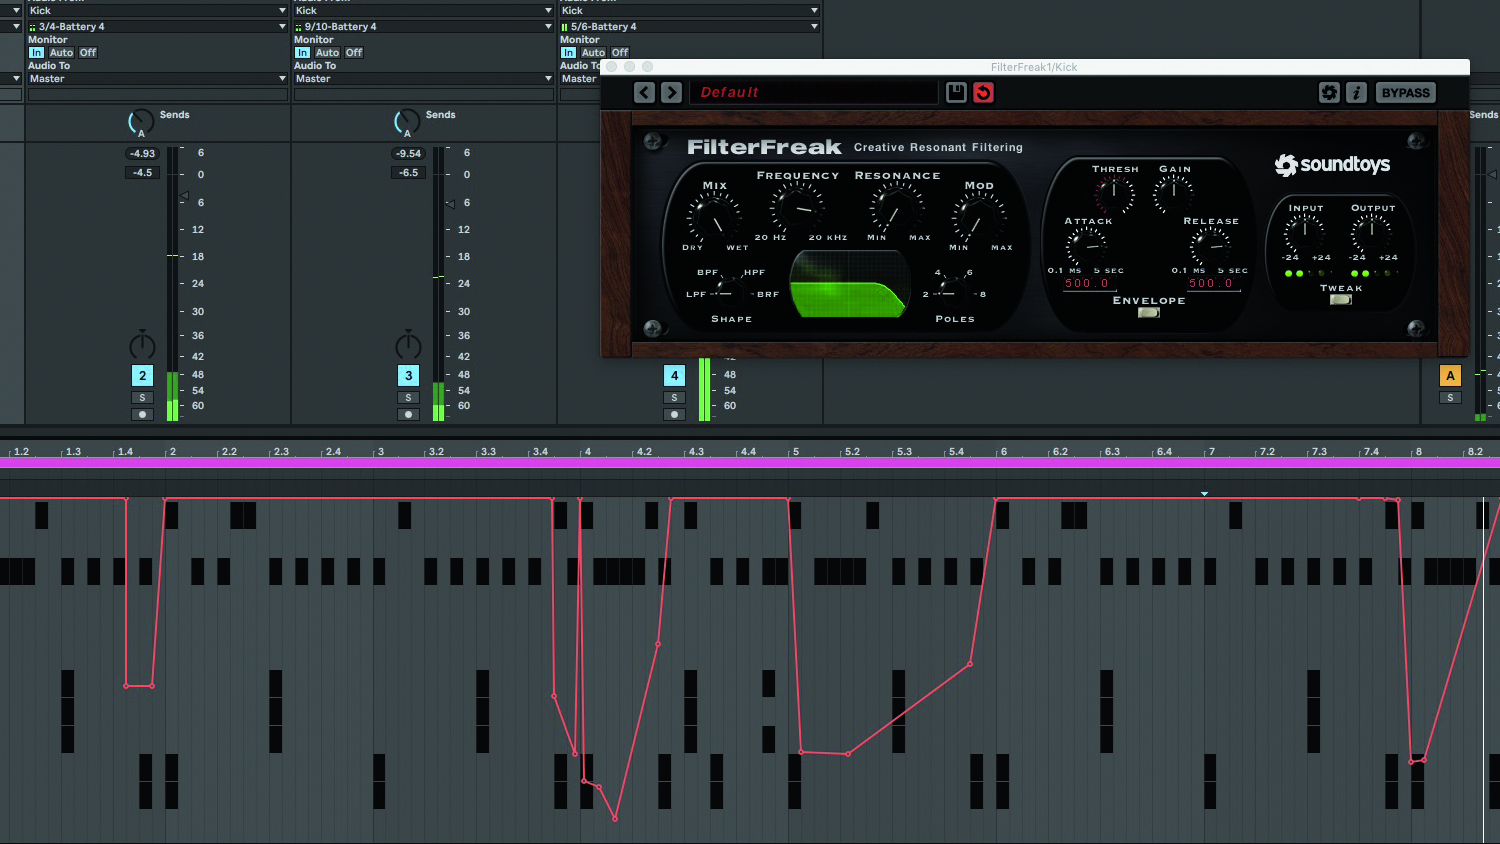Click the Frequency knob in FilterFreak
The width and height of the screenshot is (1500, 844).
[x=798, y=209]
